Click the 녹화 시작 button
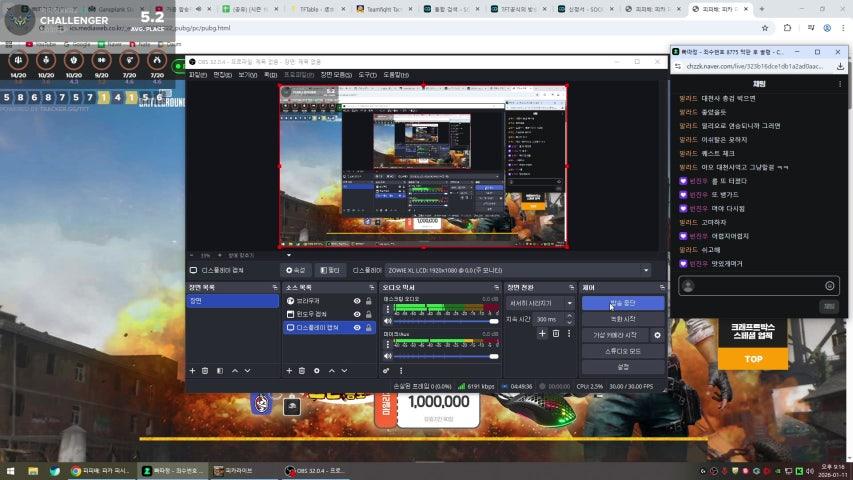Screen dimensions: 853x480 (622, 319)
